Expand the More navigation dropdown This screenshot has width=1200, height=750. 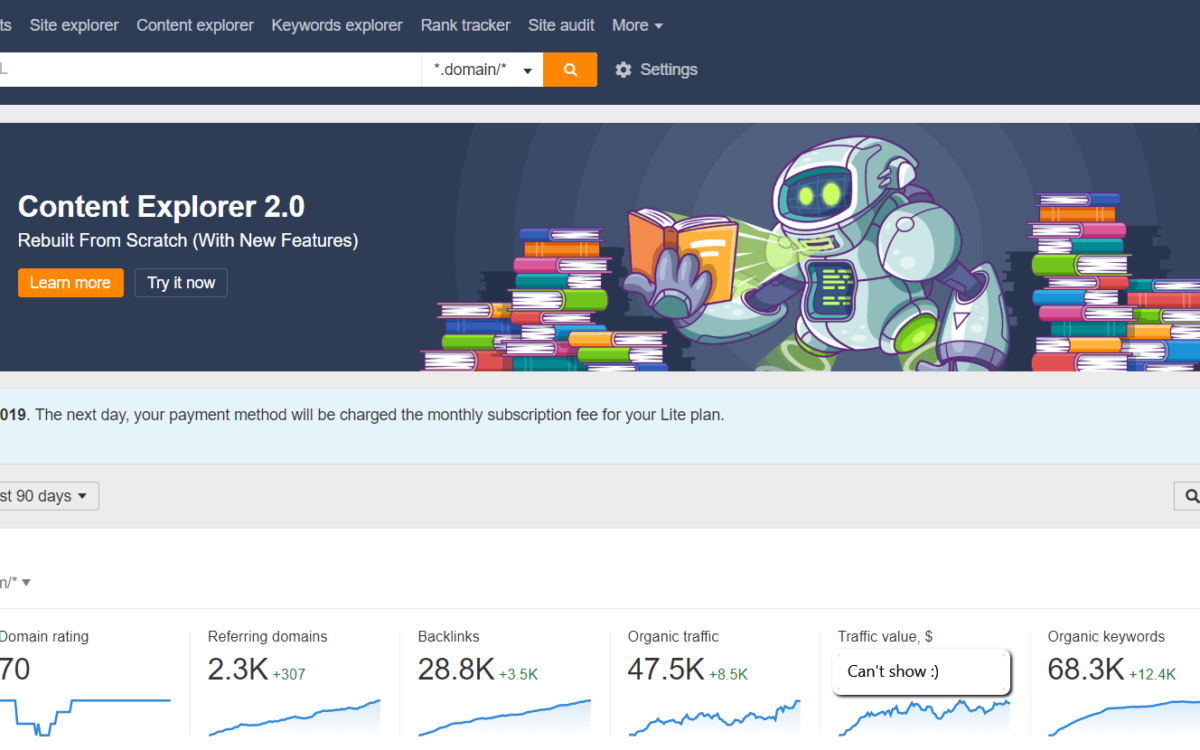[x=637, y=25]
